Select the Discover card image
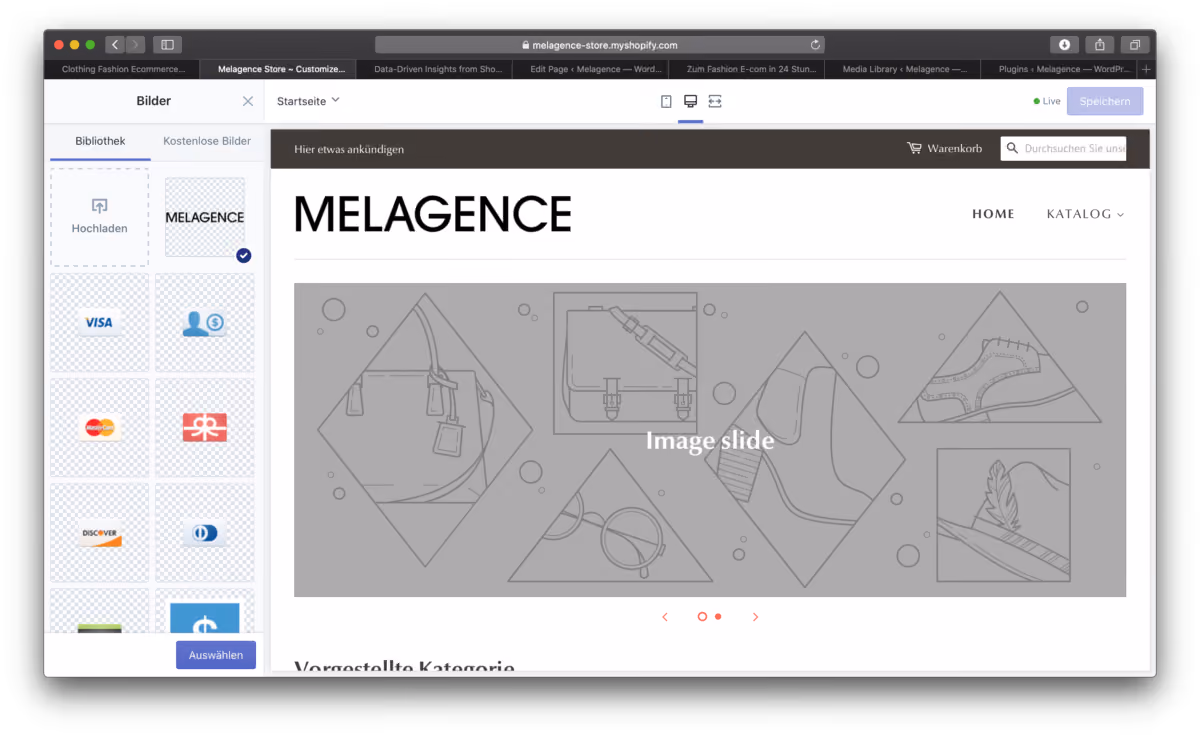 [x=100, y=533]
